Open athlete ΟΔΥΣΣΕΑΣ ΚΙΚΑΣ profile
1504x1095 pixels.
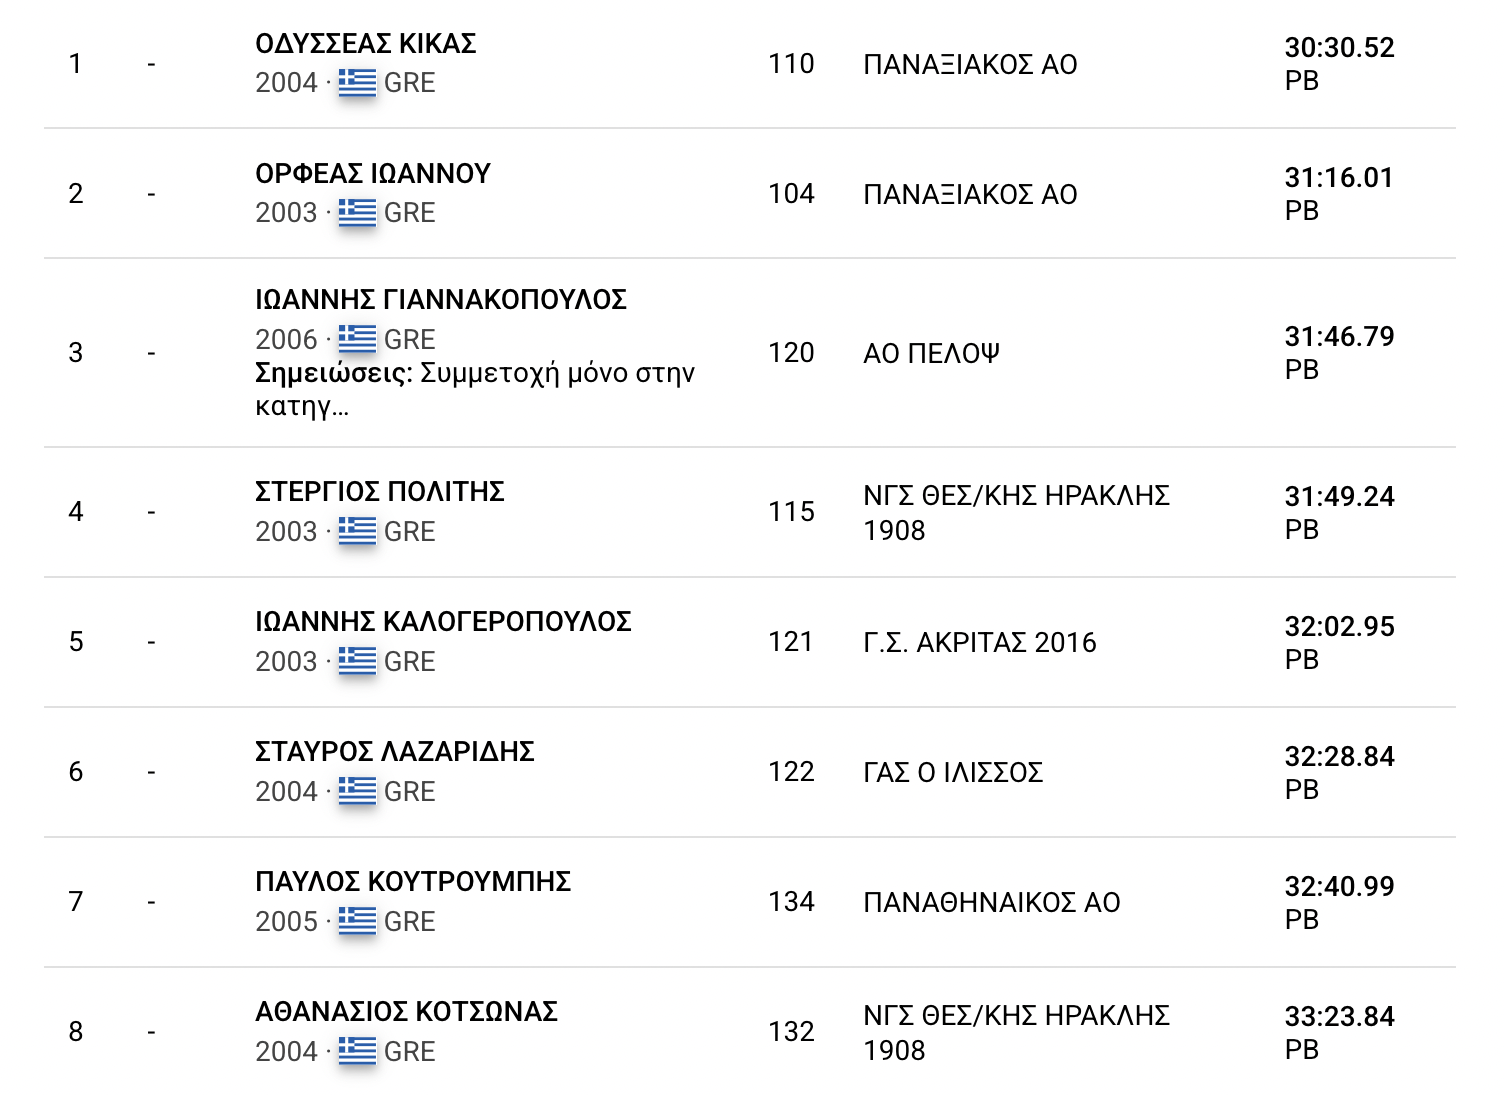click(366, 44)
